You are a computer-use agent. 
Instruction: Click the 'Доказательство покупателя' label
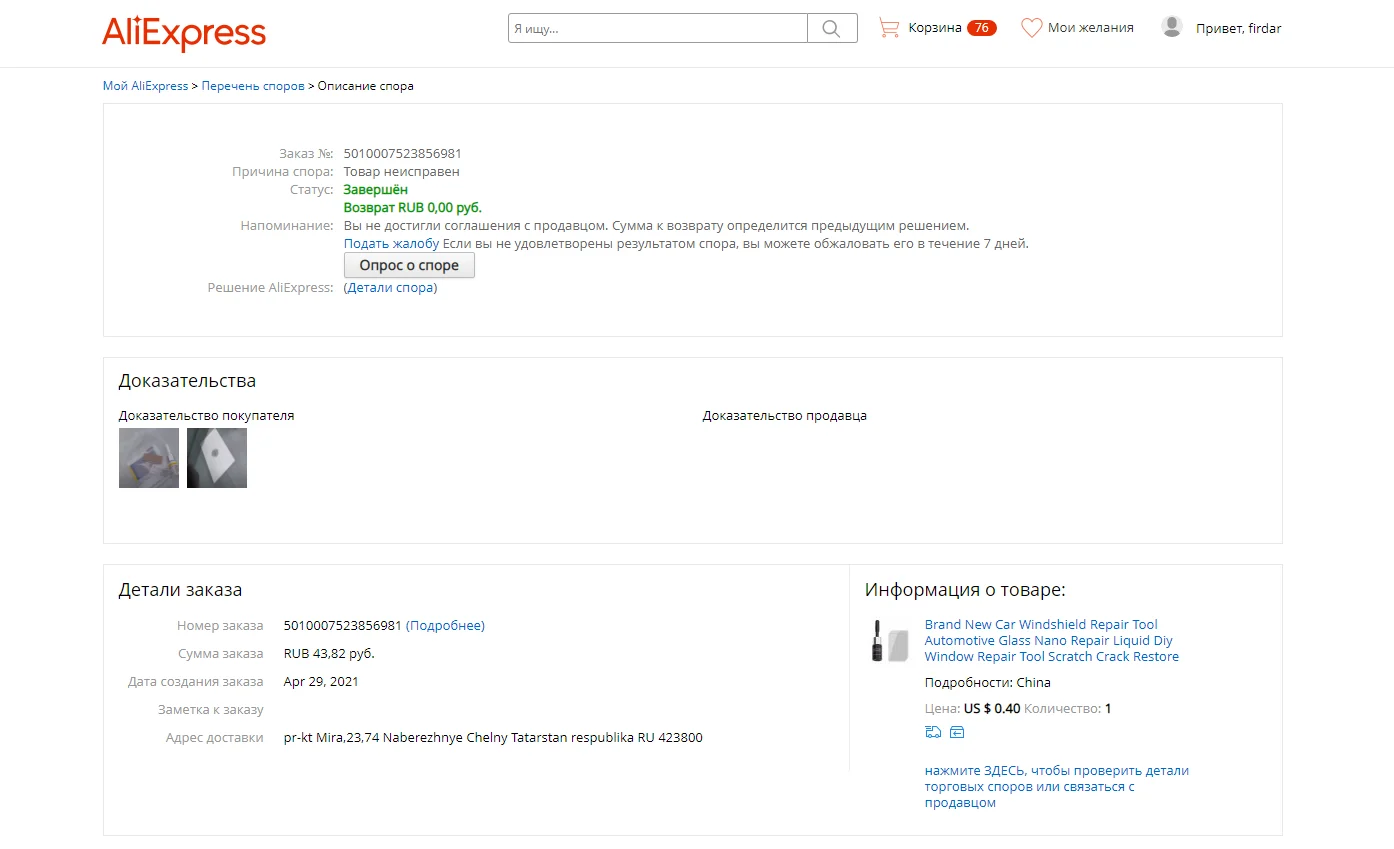207,416
